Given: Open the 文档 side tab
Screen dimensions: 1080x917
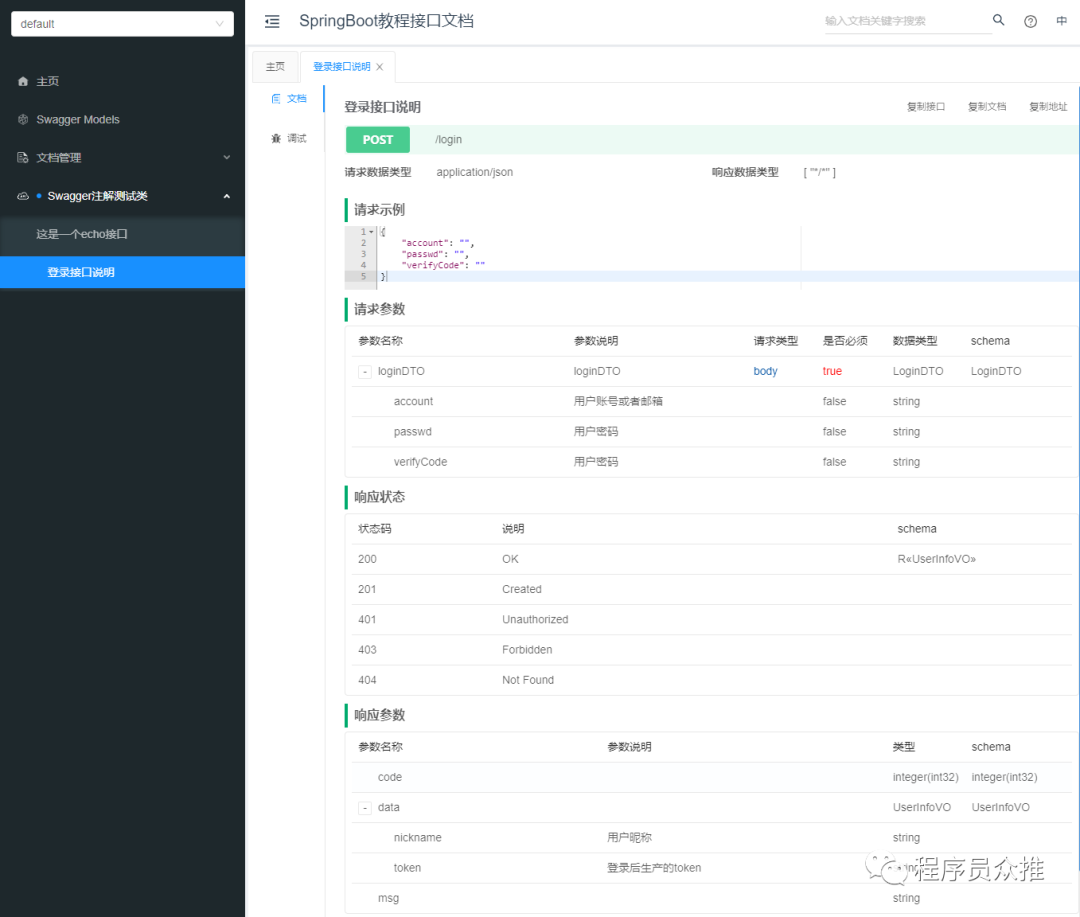Looking at the screenshot, I should (x=289, y=99).
